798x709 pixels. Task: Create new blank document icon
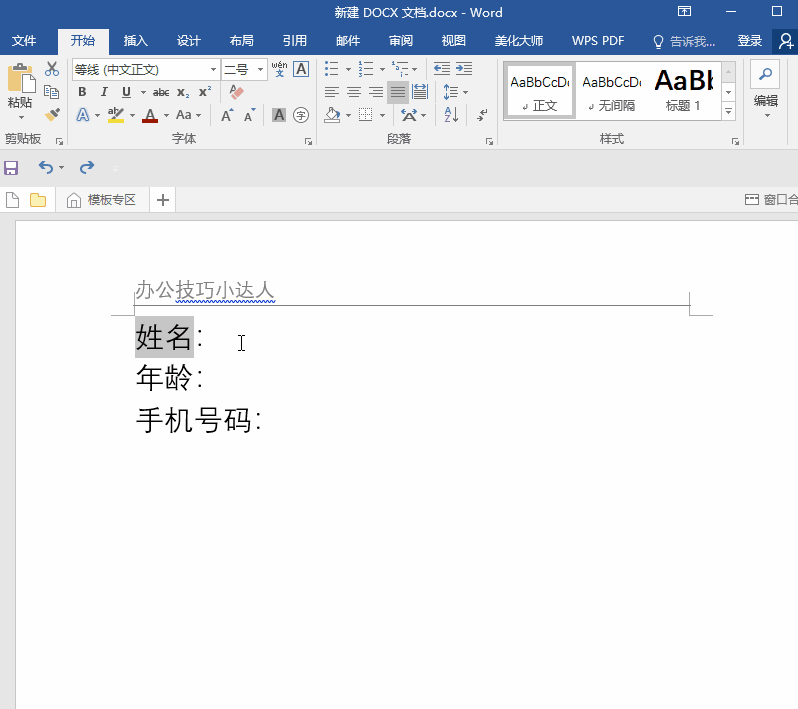[13, 200]
